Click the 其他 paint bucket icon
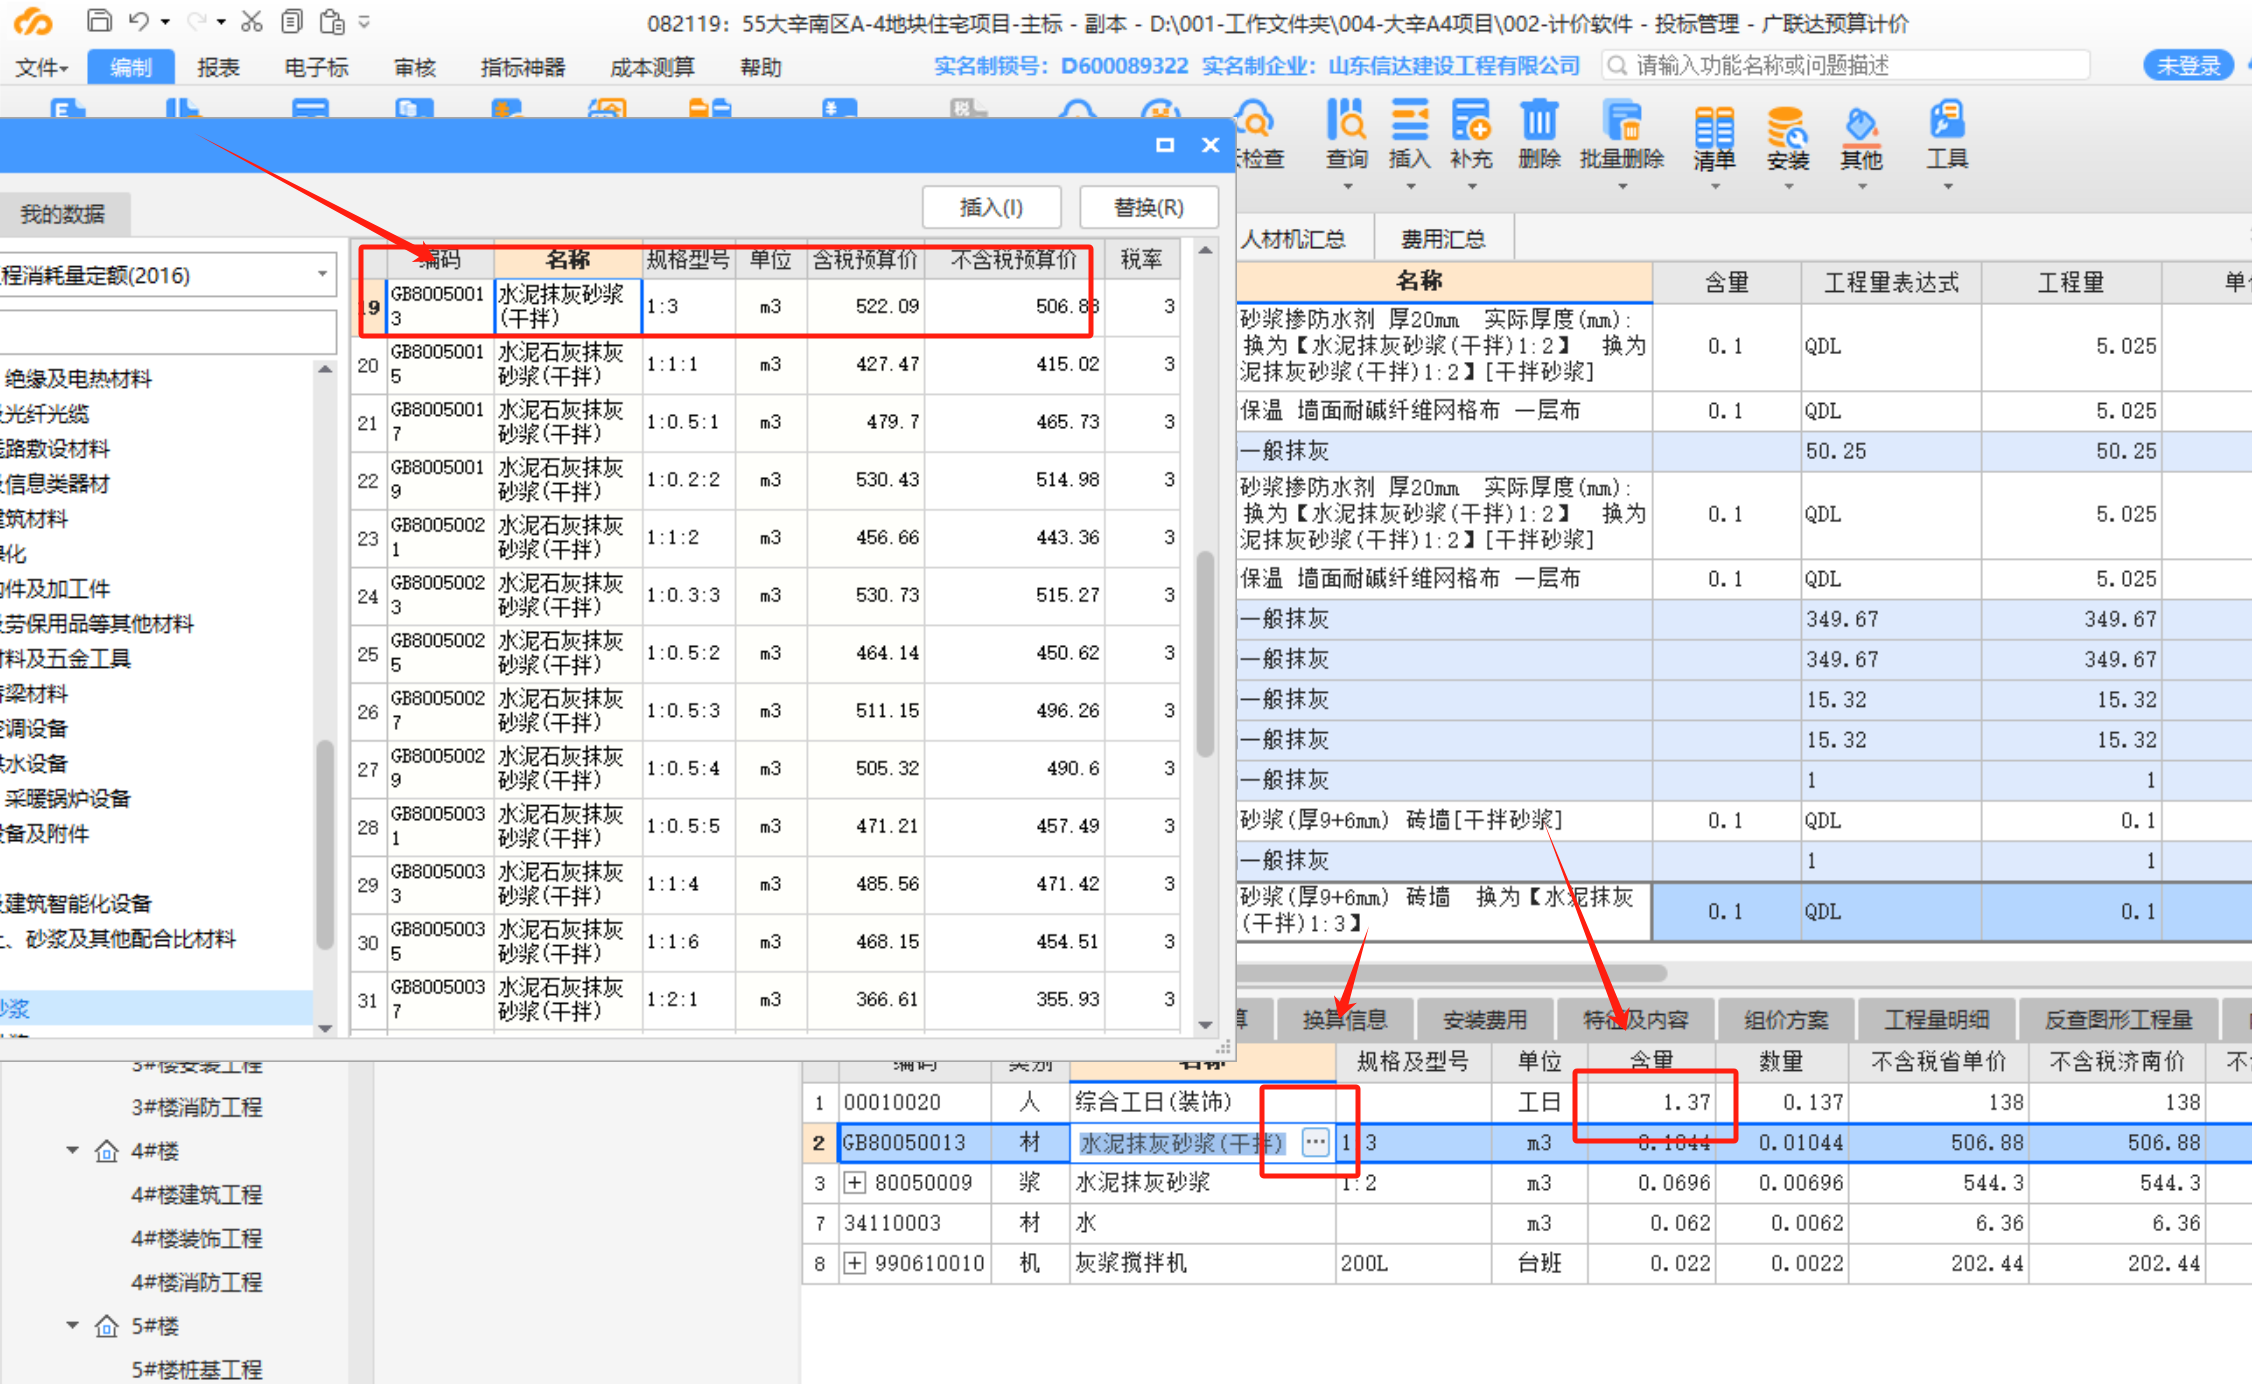 [1861, 126]
